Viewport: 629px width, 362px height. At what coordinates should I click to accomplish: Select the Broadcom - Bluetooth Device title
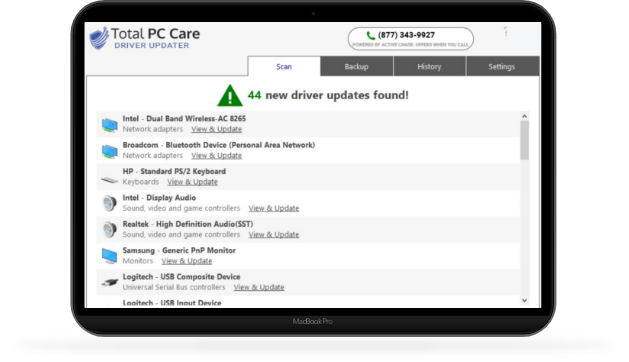point(219,145)
